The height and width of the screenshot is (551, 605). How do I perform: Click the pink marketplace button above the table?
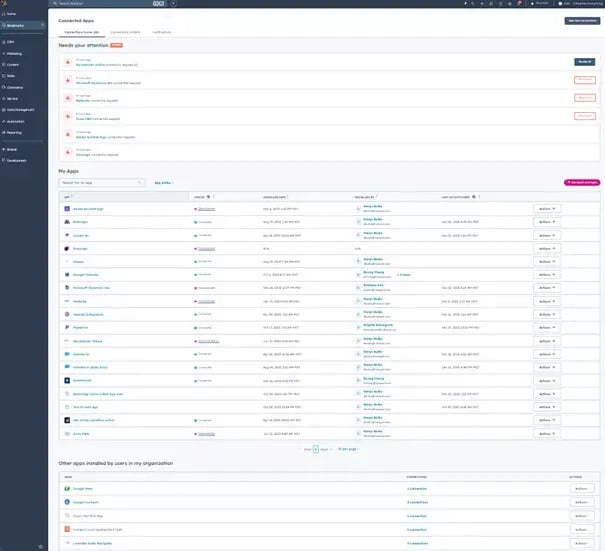pos(582,183)
